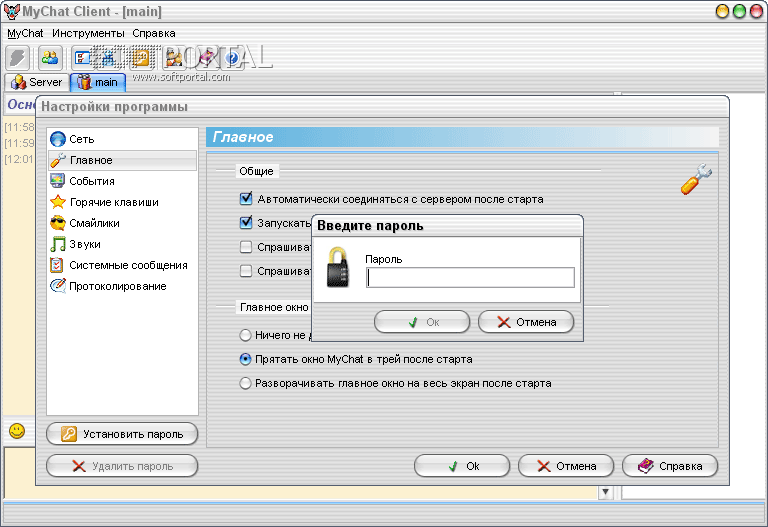The image size is (768, 527).
Task: Toggle the first Спрашивать checkbox
Action: pyautogui.click(x=246, y=247)
